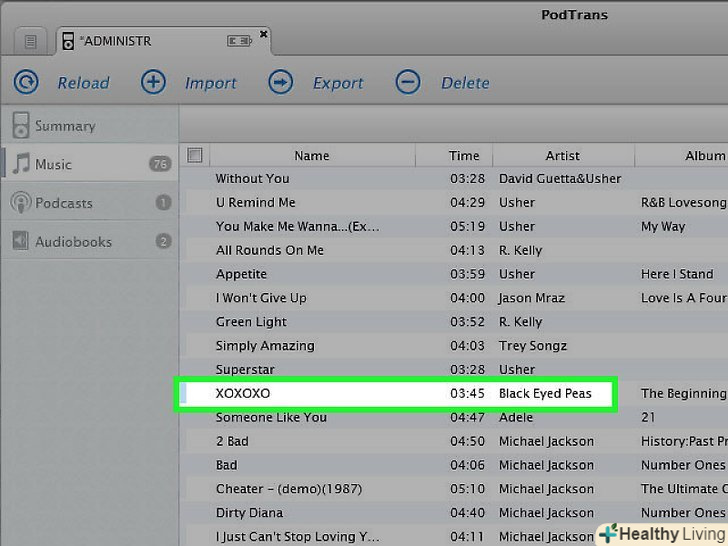The width and height of the screenshot is (728, 546).
Task: Select the song 2 Bad
Action: [454, 441]
